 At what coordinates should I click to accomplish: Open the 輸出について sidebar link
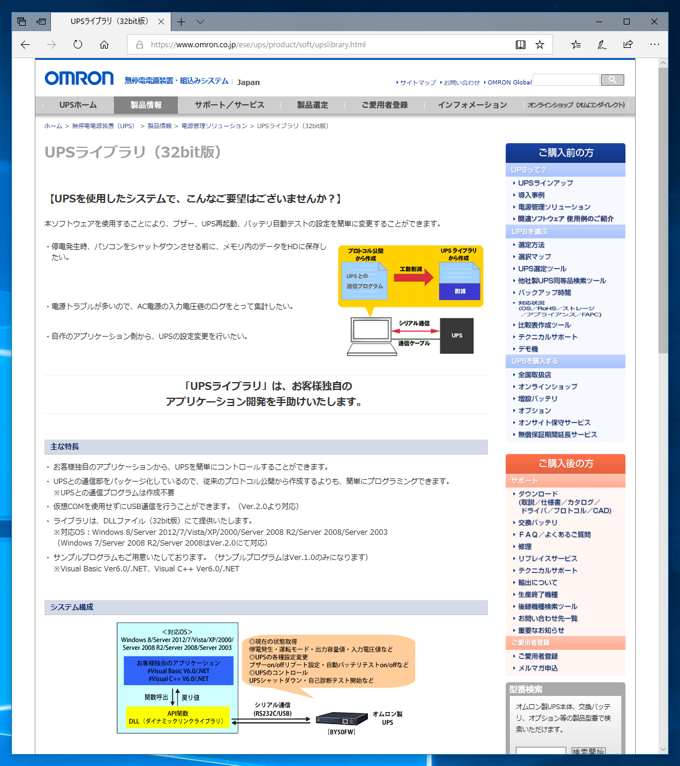click(537, 582)
